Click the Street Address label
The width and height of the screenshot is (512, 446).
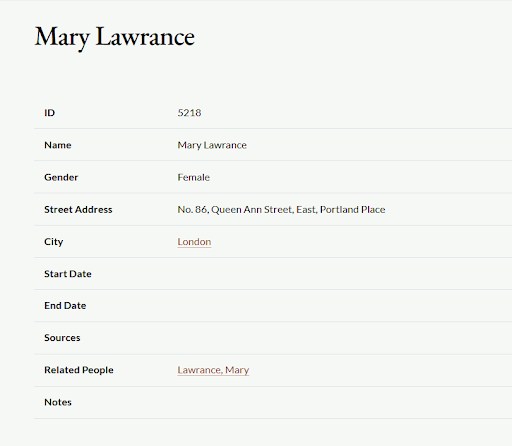pos(78,210)
